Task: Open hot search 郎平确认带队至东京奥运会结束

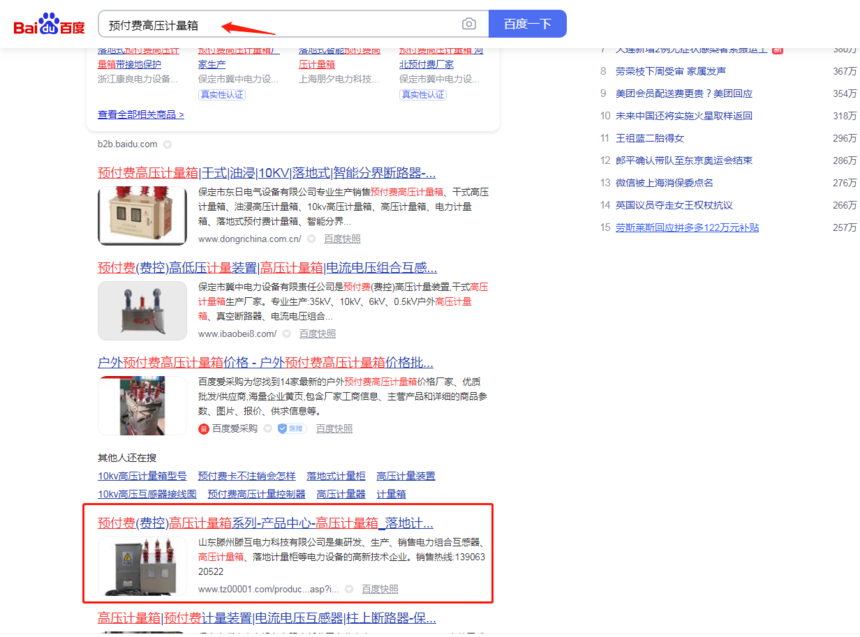Action: 684,161
